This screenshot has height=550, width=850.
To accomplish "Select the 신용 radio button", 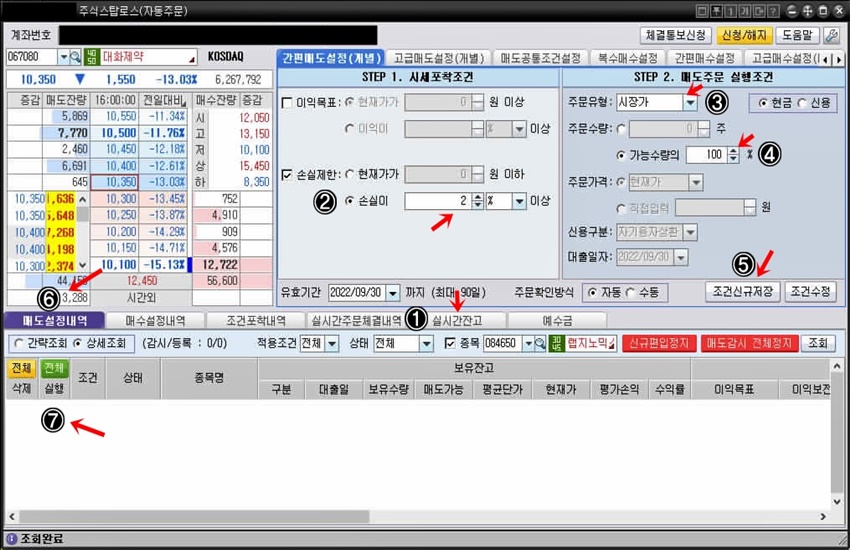I will pos(802,103).
